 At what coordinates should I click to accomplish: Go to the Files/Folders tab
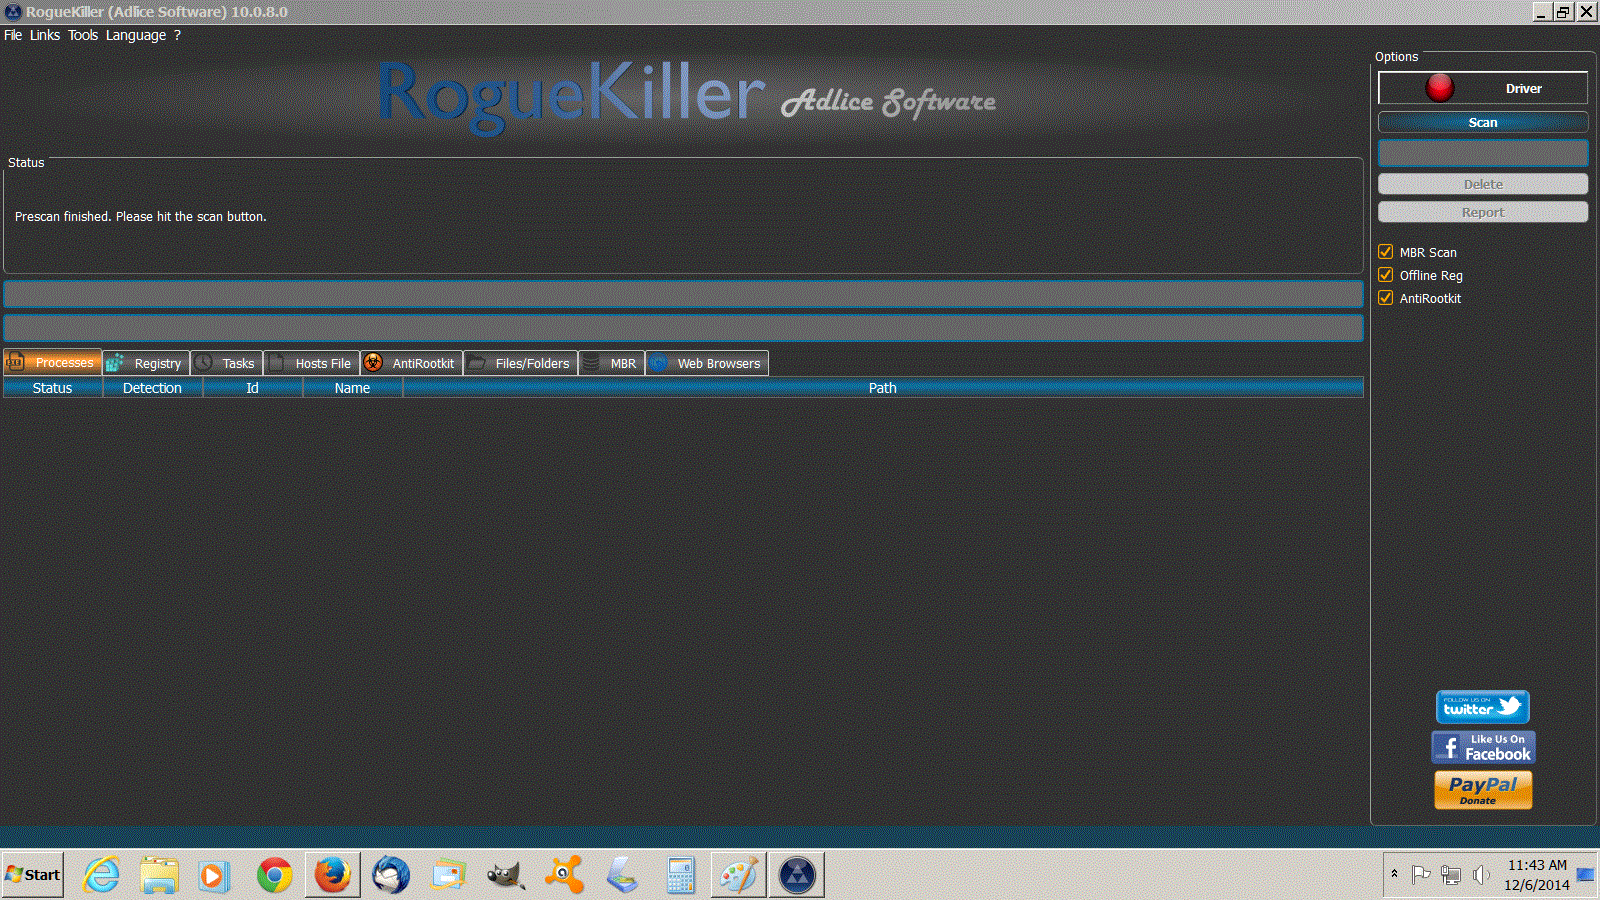[x=521, y=363]
